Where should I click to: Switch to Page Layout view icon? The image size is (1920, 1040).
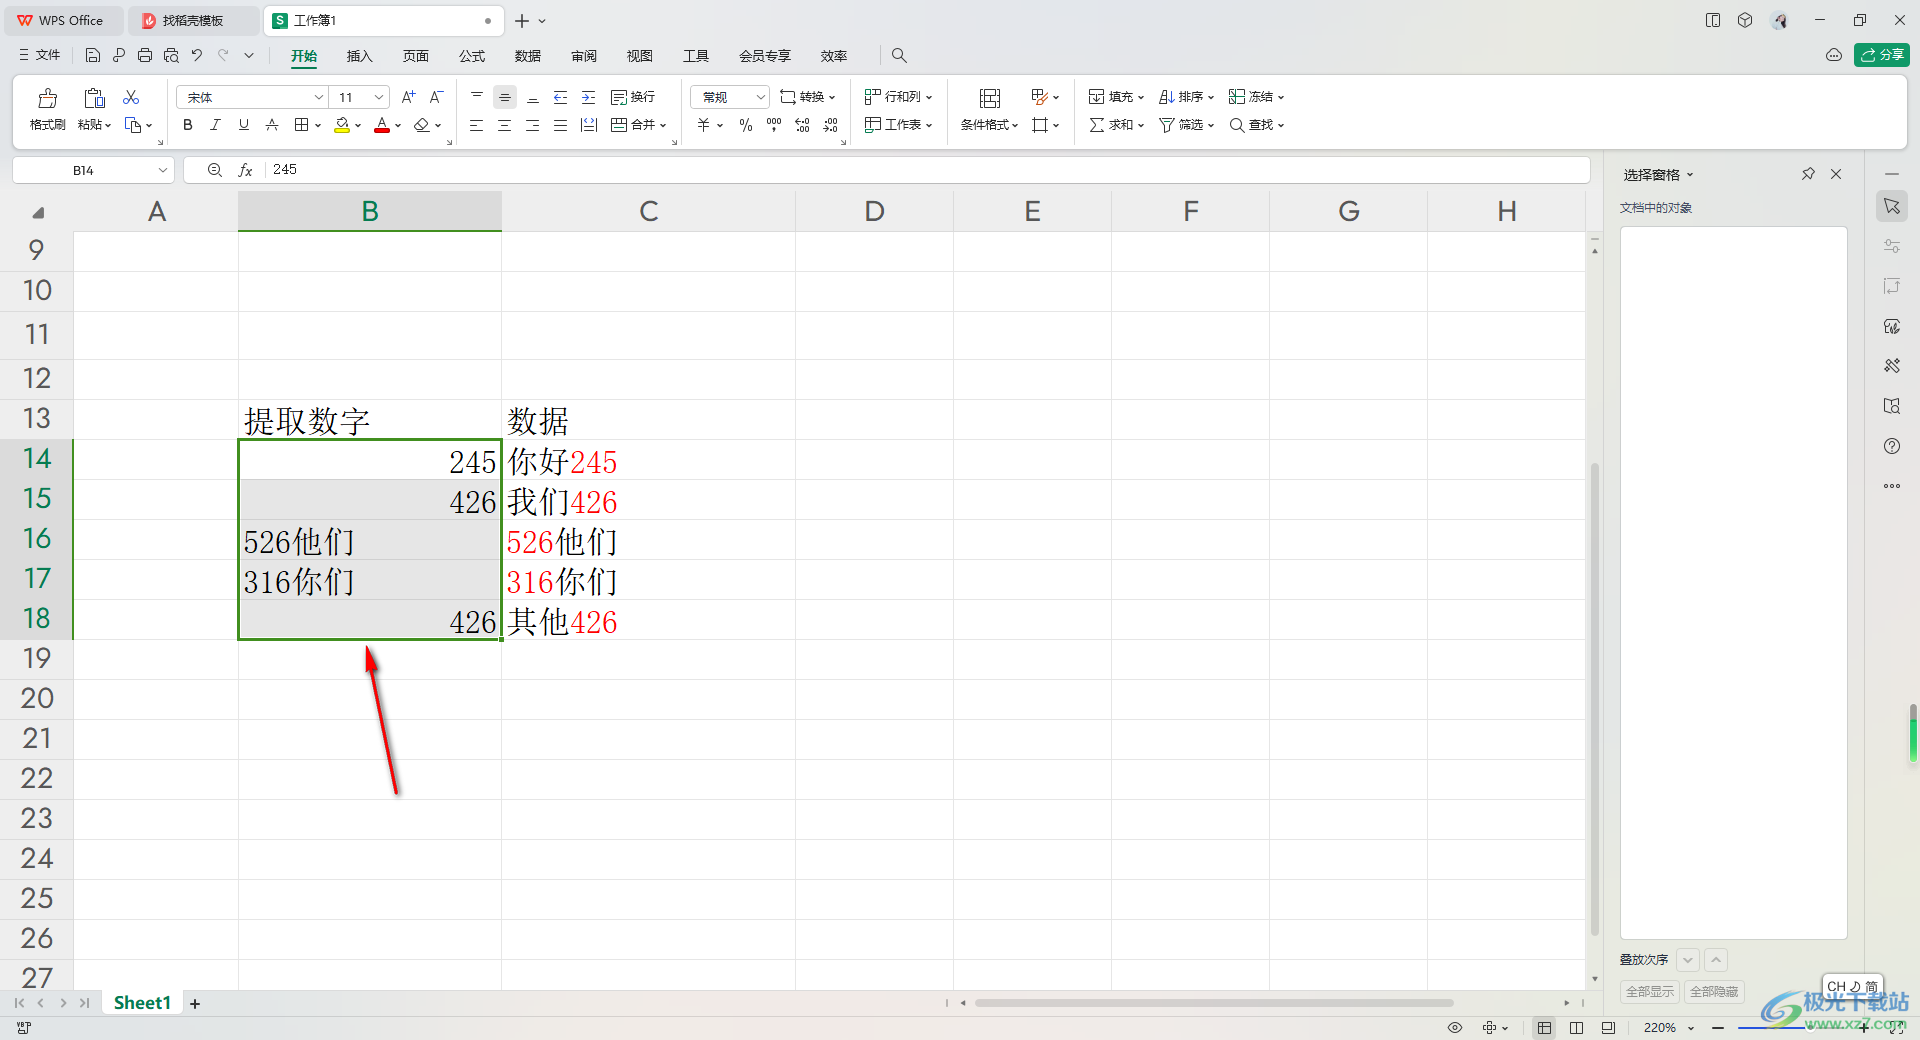click(x=1577, y=1028)
